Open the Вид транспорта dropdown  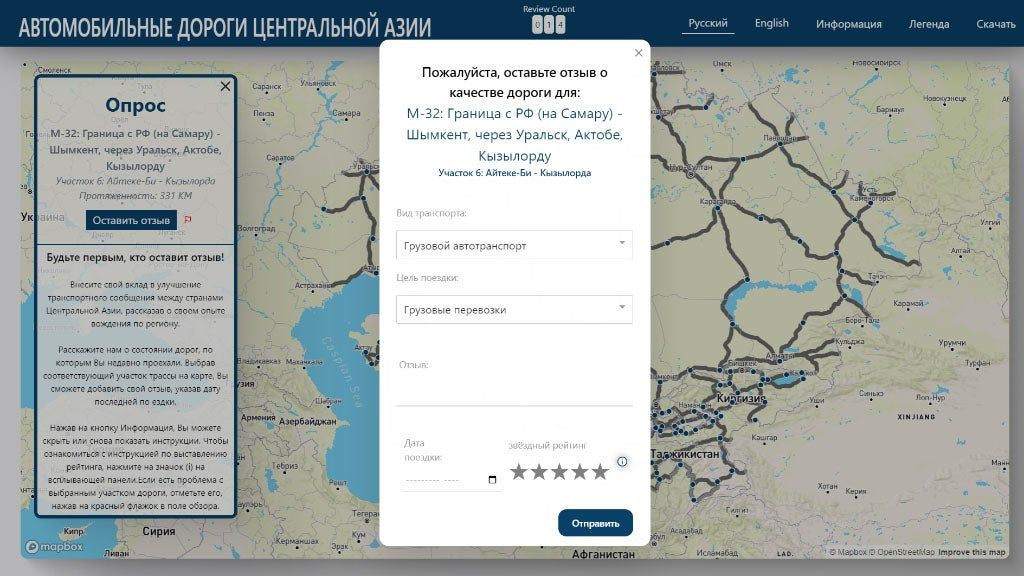coord(513,244)
